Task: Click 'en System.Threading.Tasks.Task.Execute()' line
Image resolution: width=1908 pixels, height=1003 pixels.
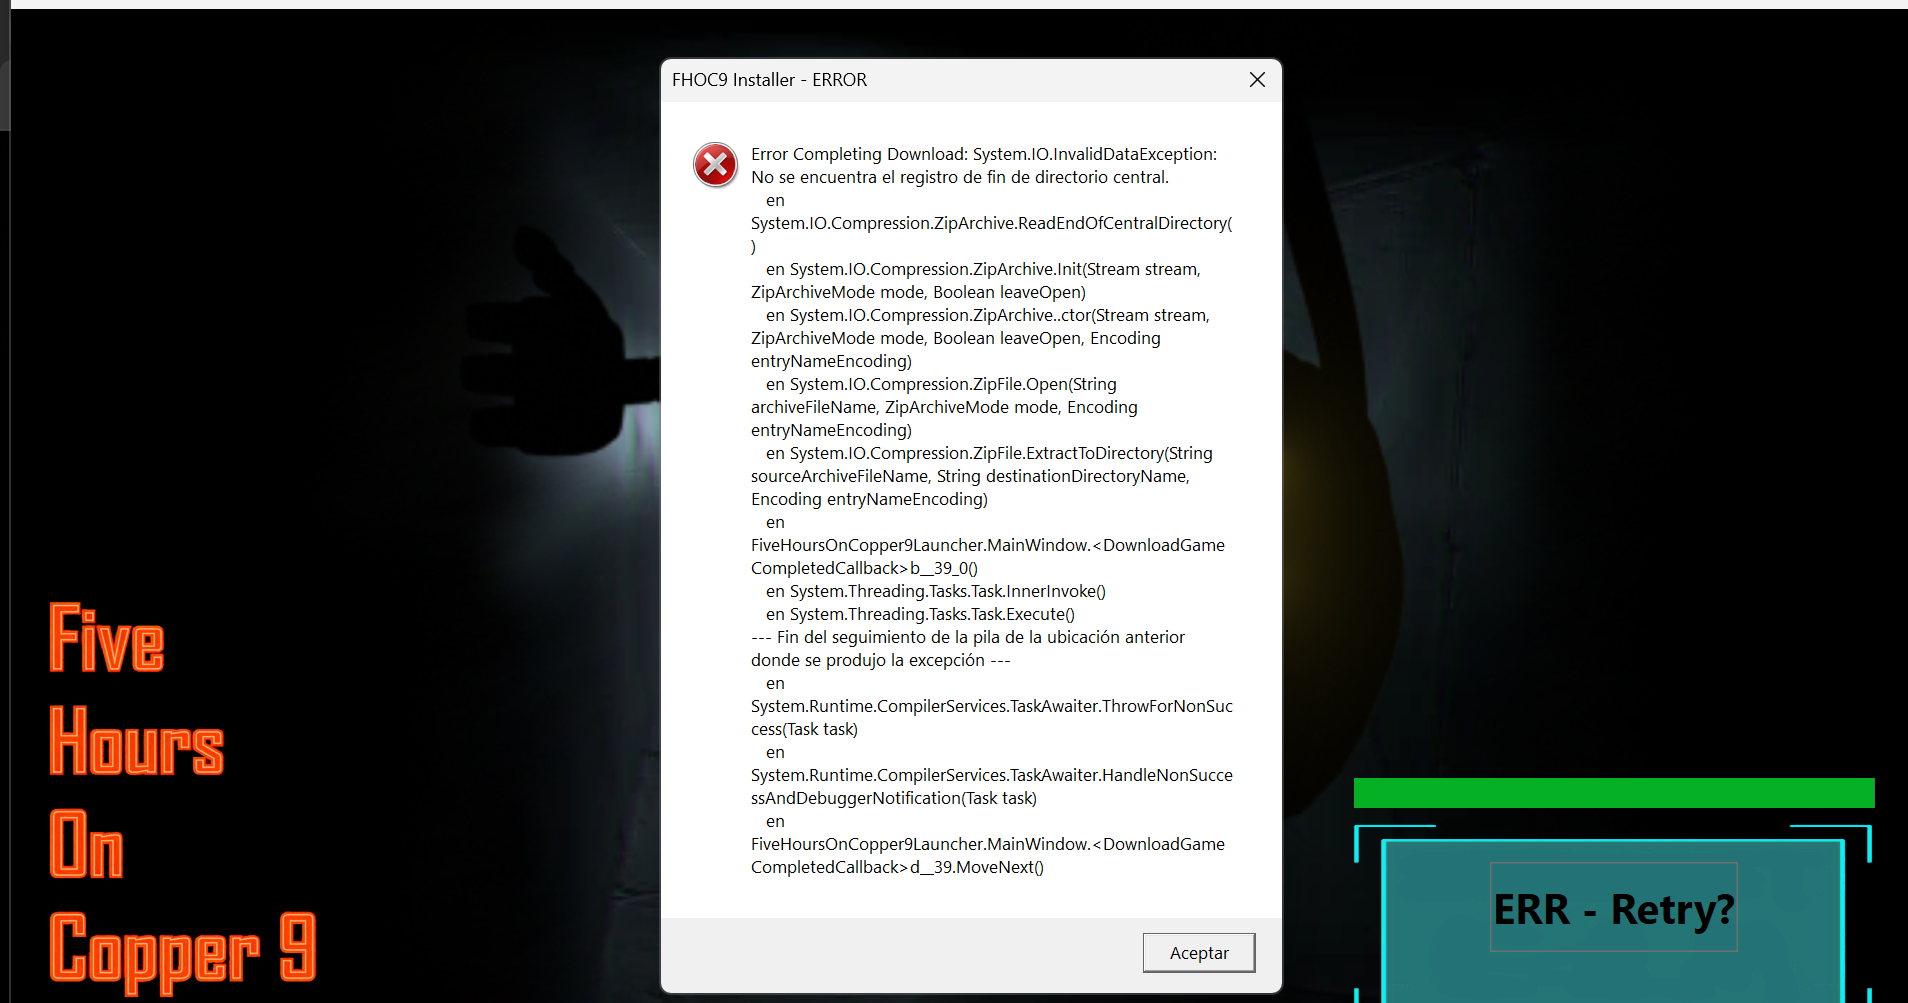Action: [920, 614]
